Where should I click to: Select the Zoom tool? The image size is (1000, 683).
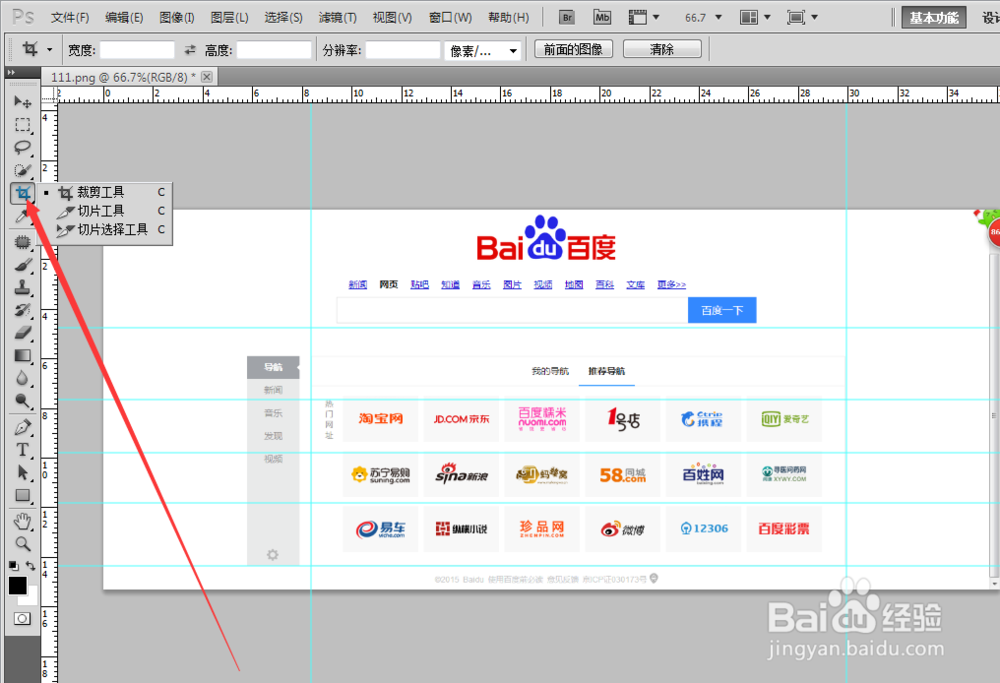coord(22,544)
